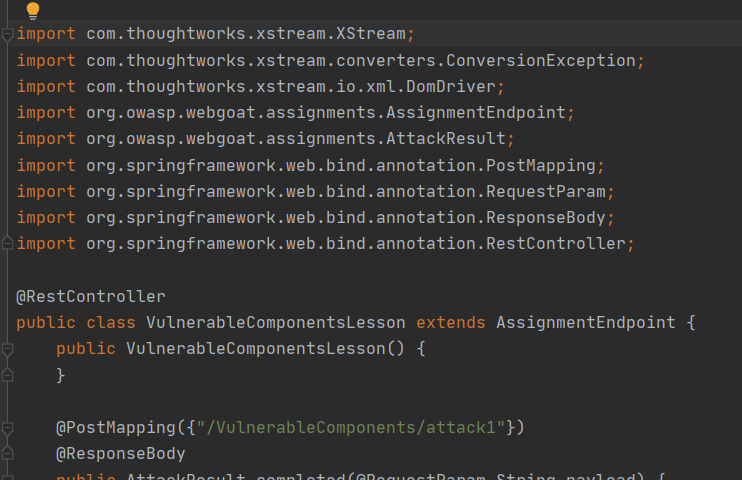Viewport: 742px width, 480px height.
Task: Collapse fold marker beside @PostMapping annotation
Action: point(7,428)
